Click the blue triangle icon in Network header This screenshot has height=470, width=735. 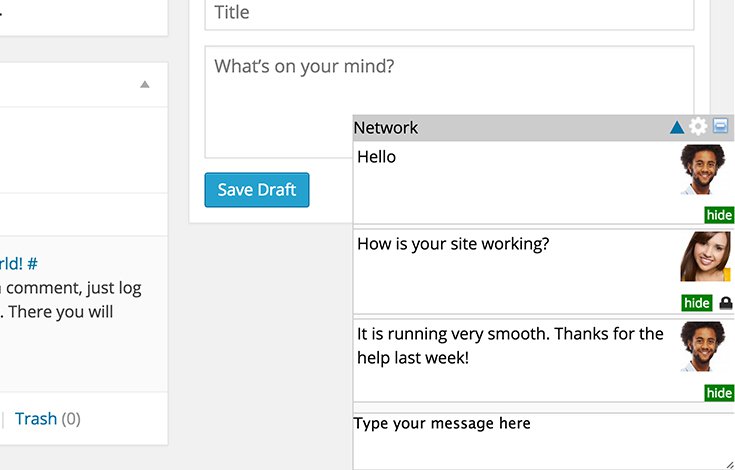tap(677, 127)
